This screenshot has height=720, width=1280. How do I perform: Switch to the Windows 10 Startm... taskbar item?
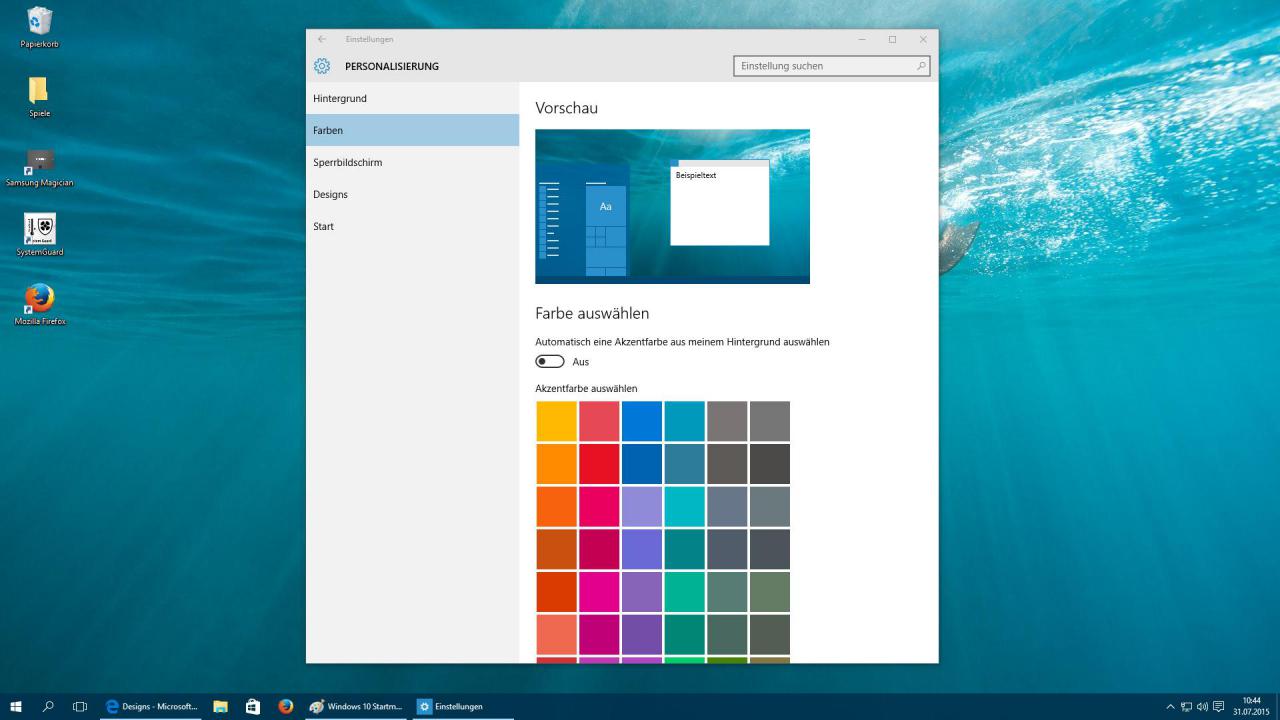click(356, 706)
